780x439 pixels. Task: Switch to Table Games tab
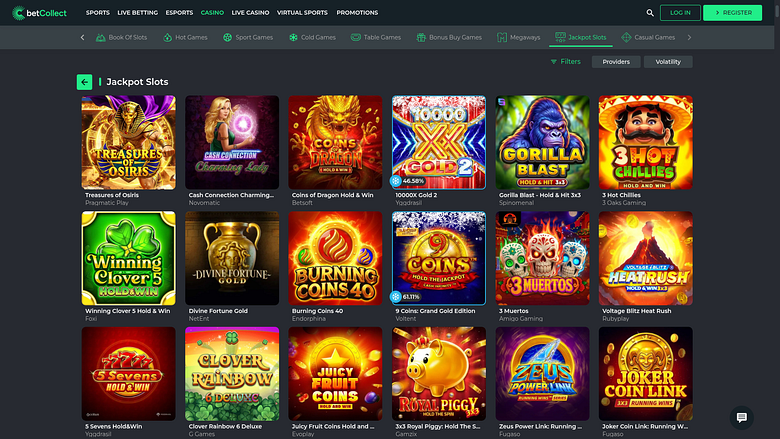tap(376, 37)
